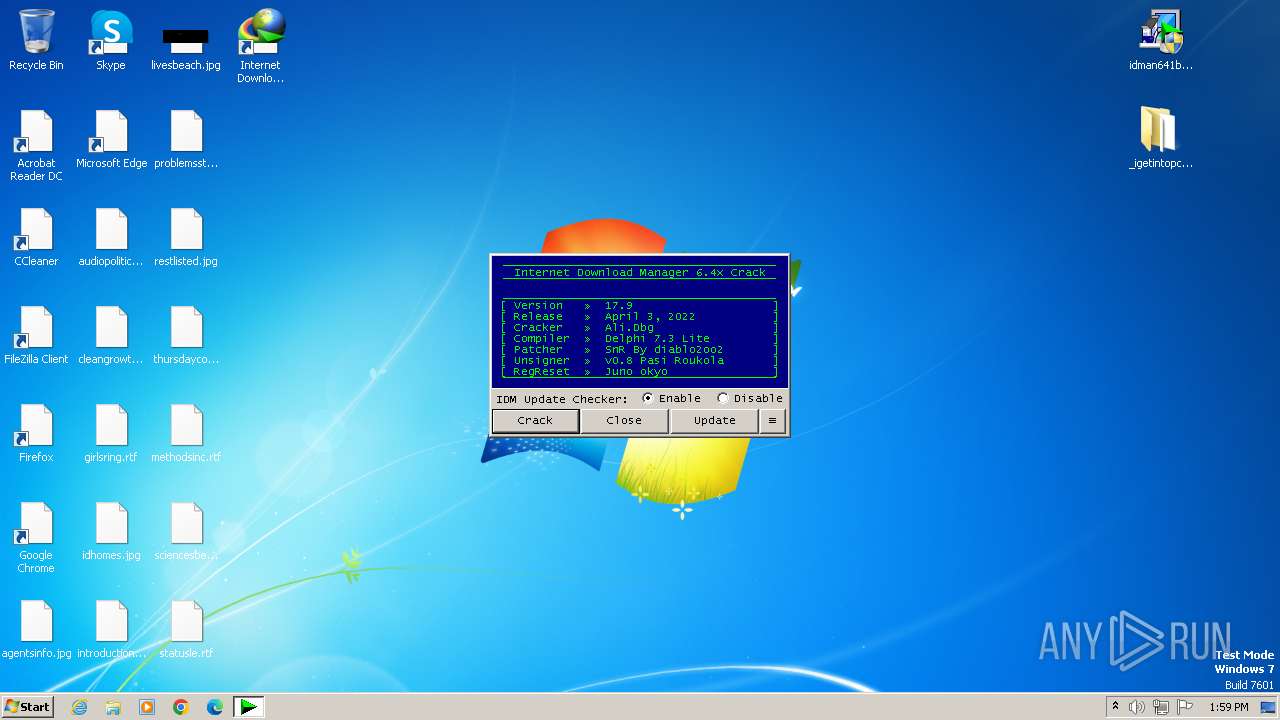
Task: Select the problemsst file icon
Action: coord(186,140)
